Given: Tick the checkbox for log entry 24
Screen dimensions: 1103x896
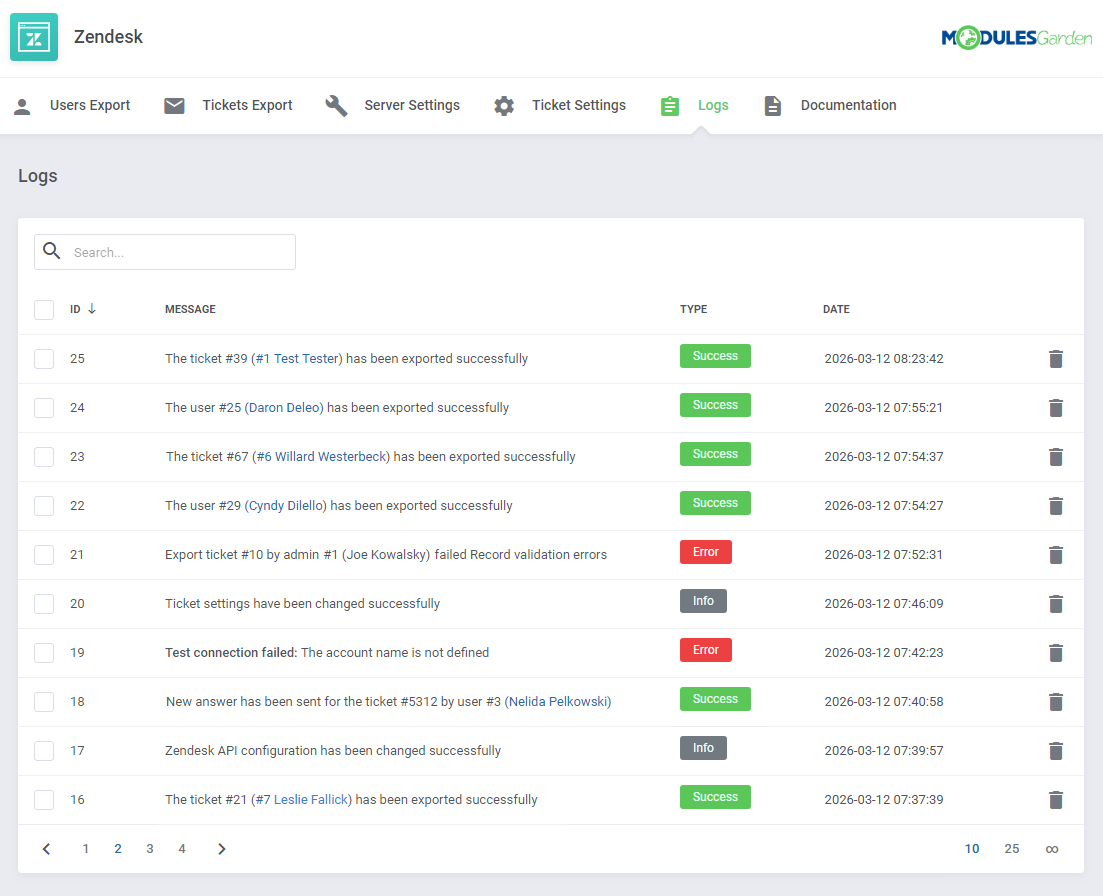Looking at the screenshot, I should coord(44,407).
